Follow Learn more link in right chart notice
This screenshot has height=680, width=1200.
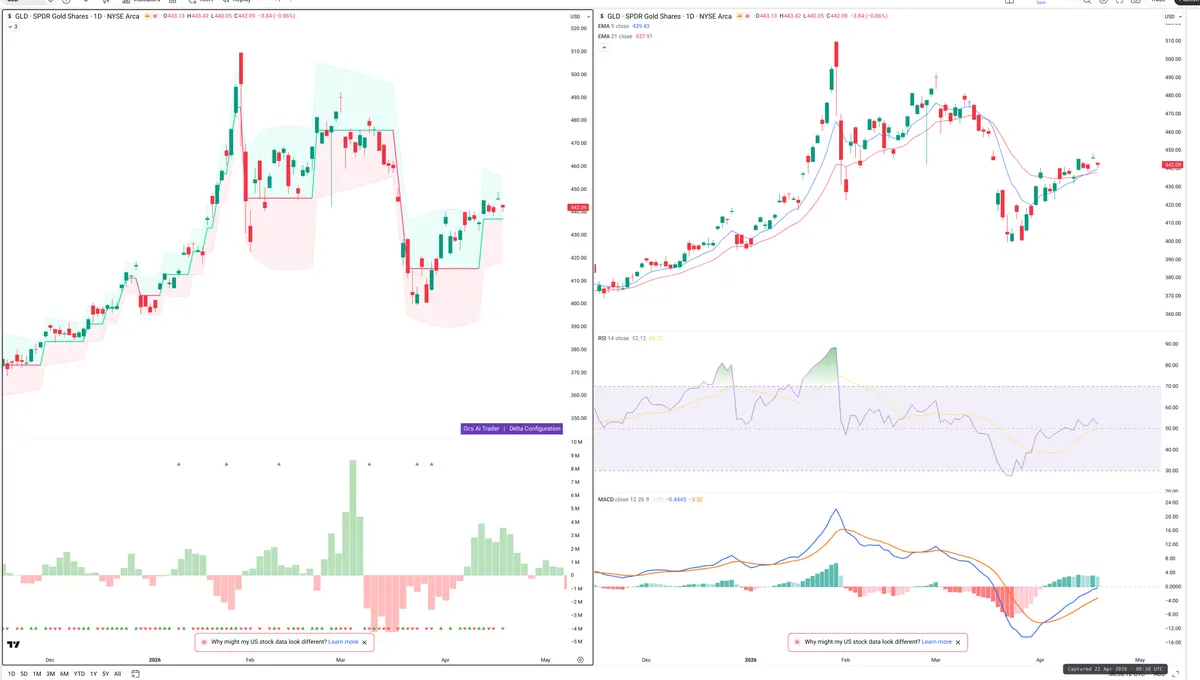pyautogui.click(x=937, y=642)
